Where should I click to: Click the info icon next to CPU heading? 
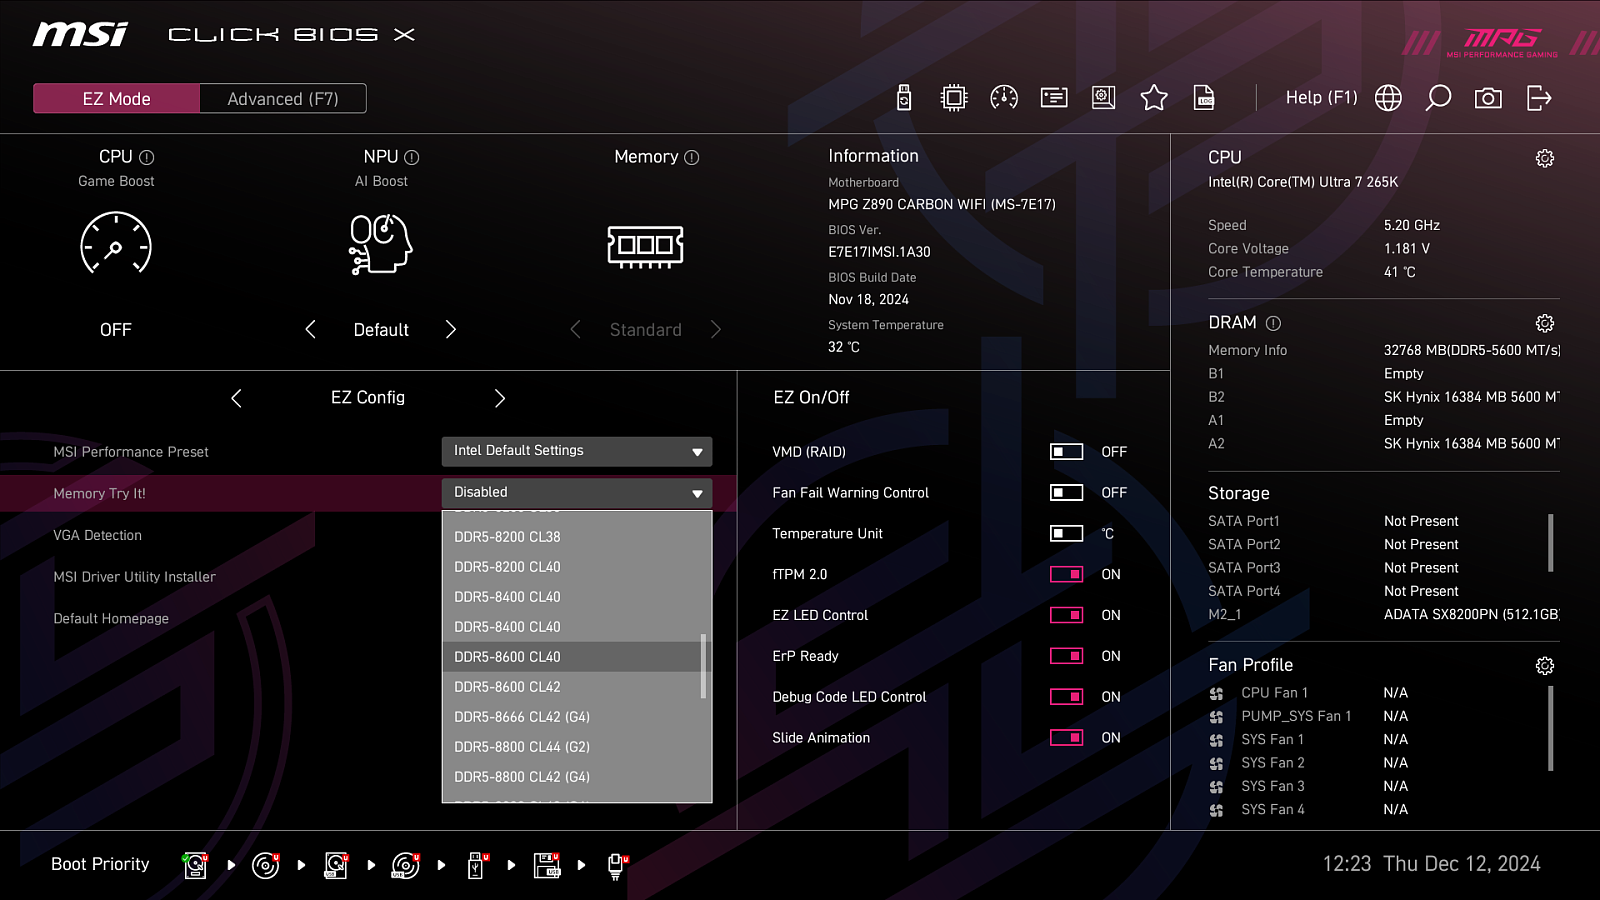pyautogui.click(x=147, y=157)
